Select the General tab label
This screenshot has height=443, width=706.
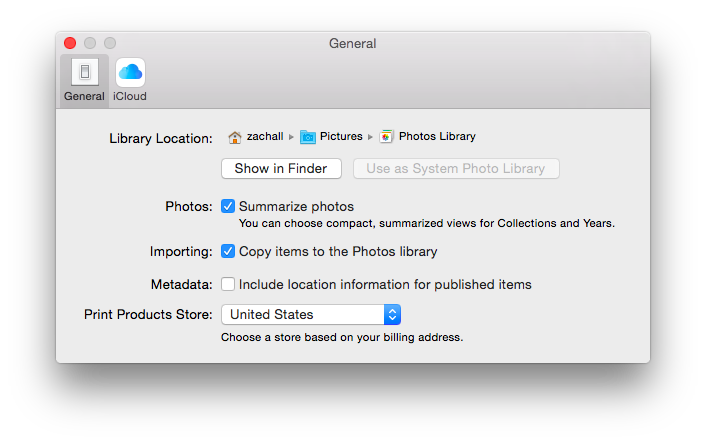[85, 96]
